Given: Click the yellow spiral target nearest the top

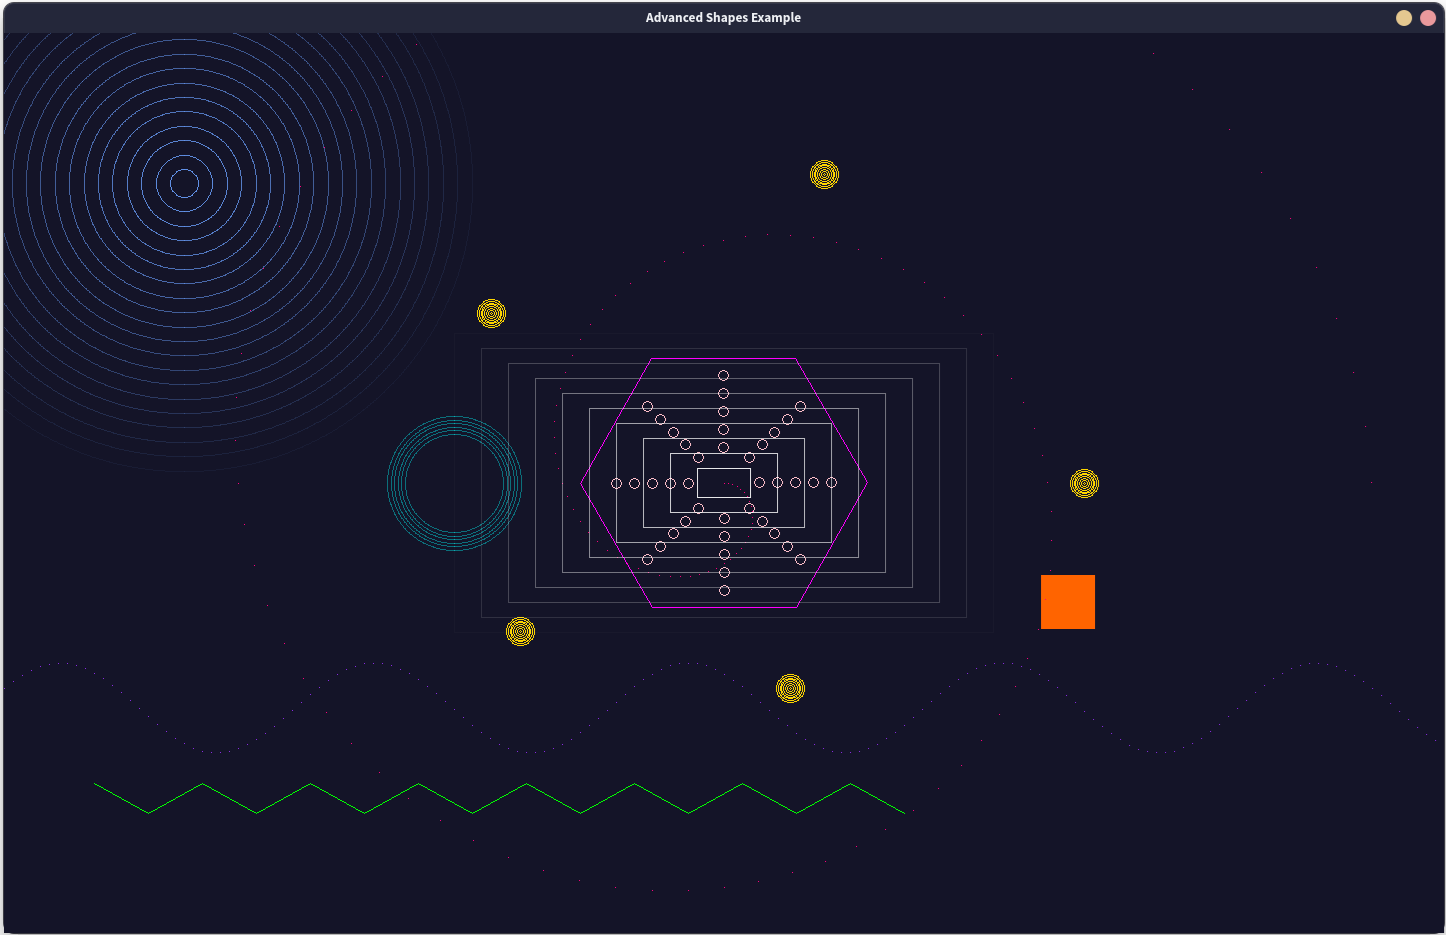Looking at the screenshot, I should [824, 175].
